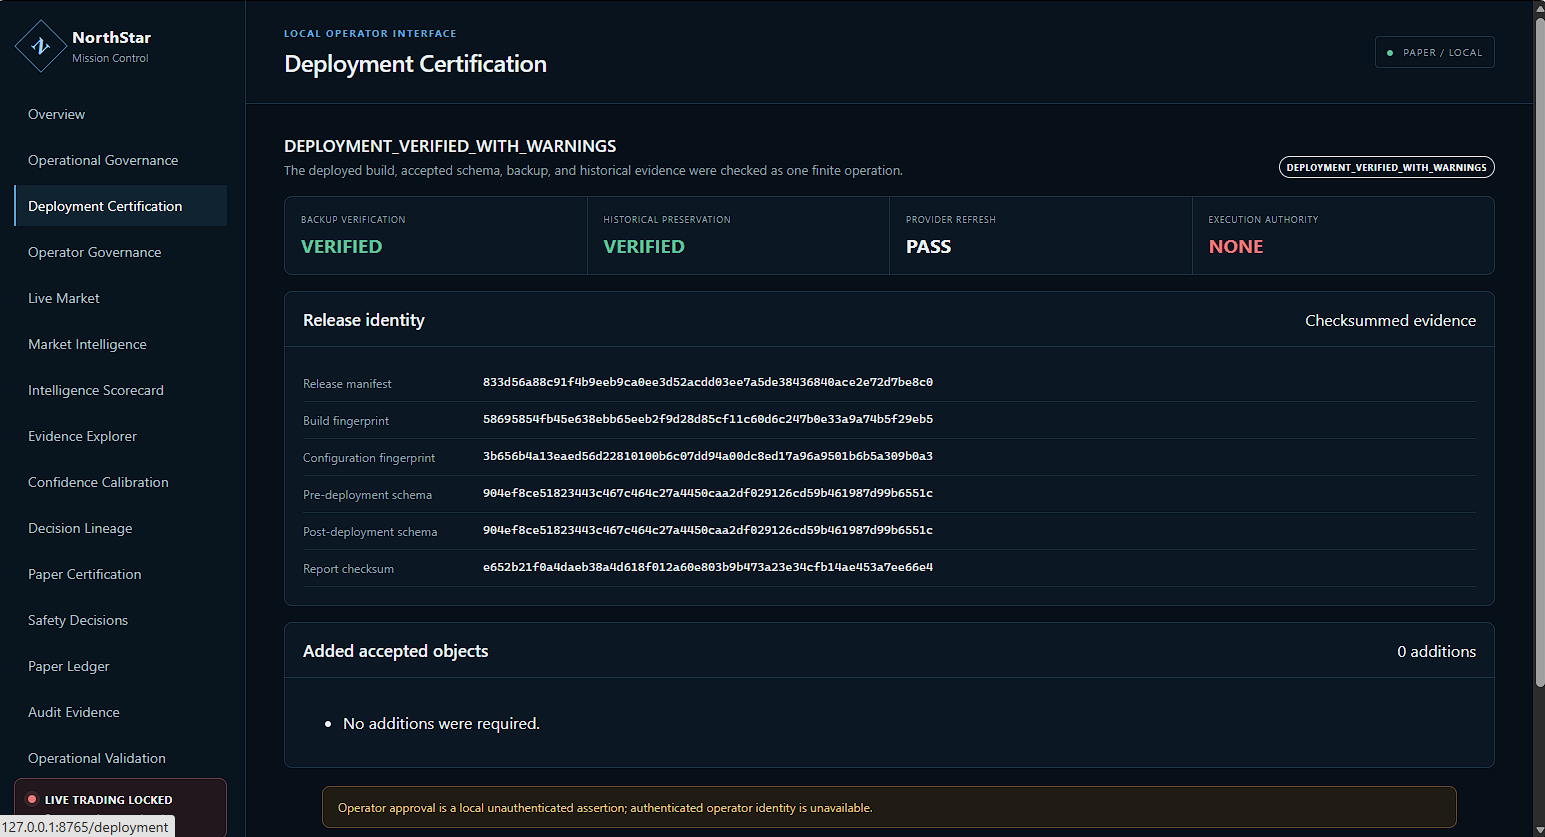Image resolution: width=1545 pixels, height=837 pixels.
Task: Click the deployment check description sentence
Action: pos(593,171)
